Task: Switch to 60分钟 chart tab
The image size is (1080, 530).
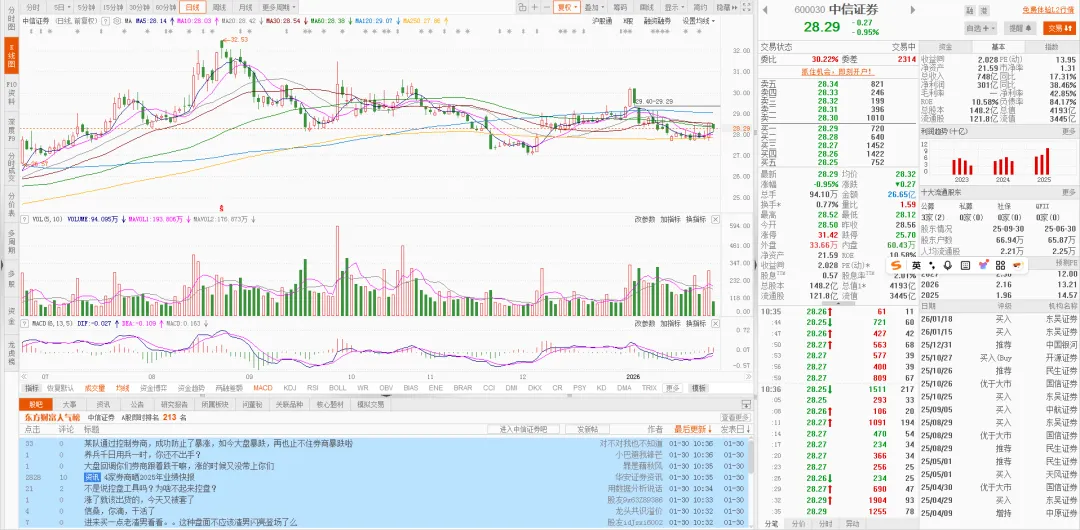Action: coord(165,7)
